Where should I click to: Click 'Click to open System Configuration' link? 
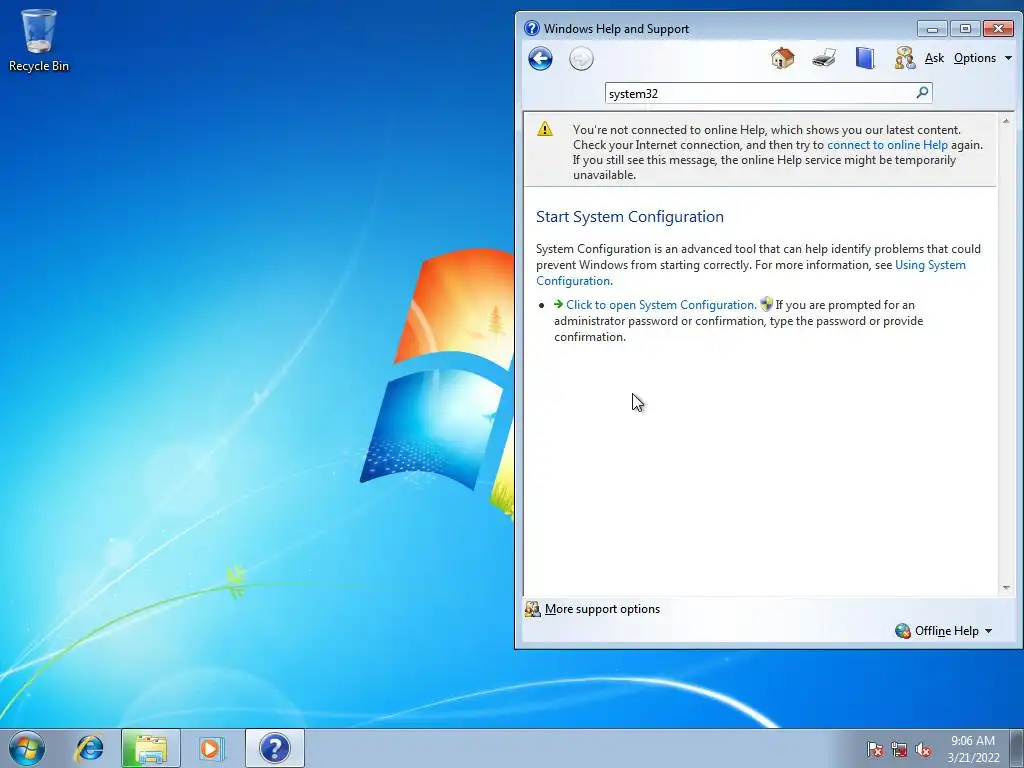click(x=661, y=305)
